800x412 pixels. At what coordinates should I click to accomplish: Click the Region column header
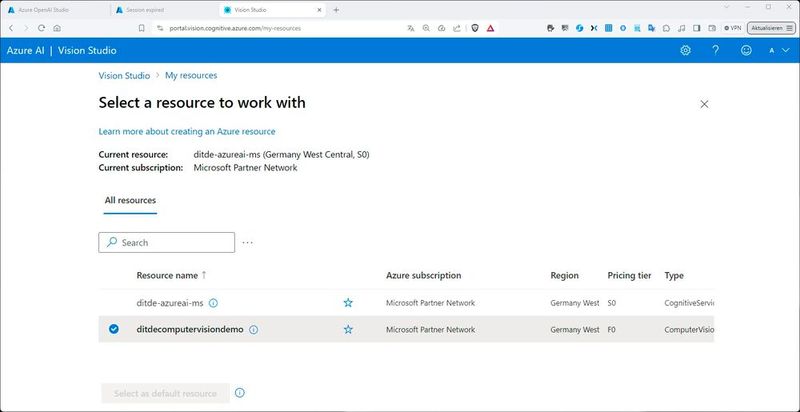tap(564, 275)
